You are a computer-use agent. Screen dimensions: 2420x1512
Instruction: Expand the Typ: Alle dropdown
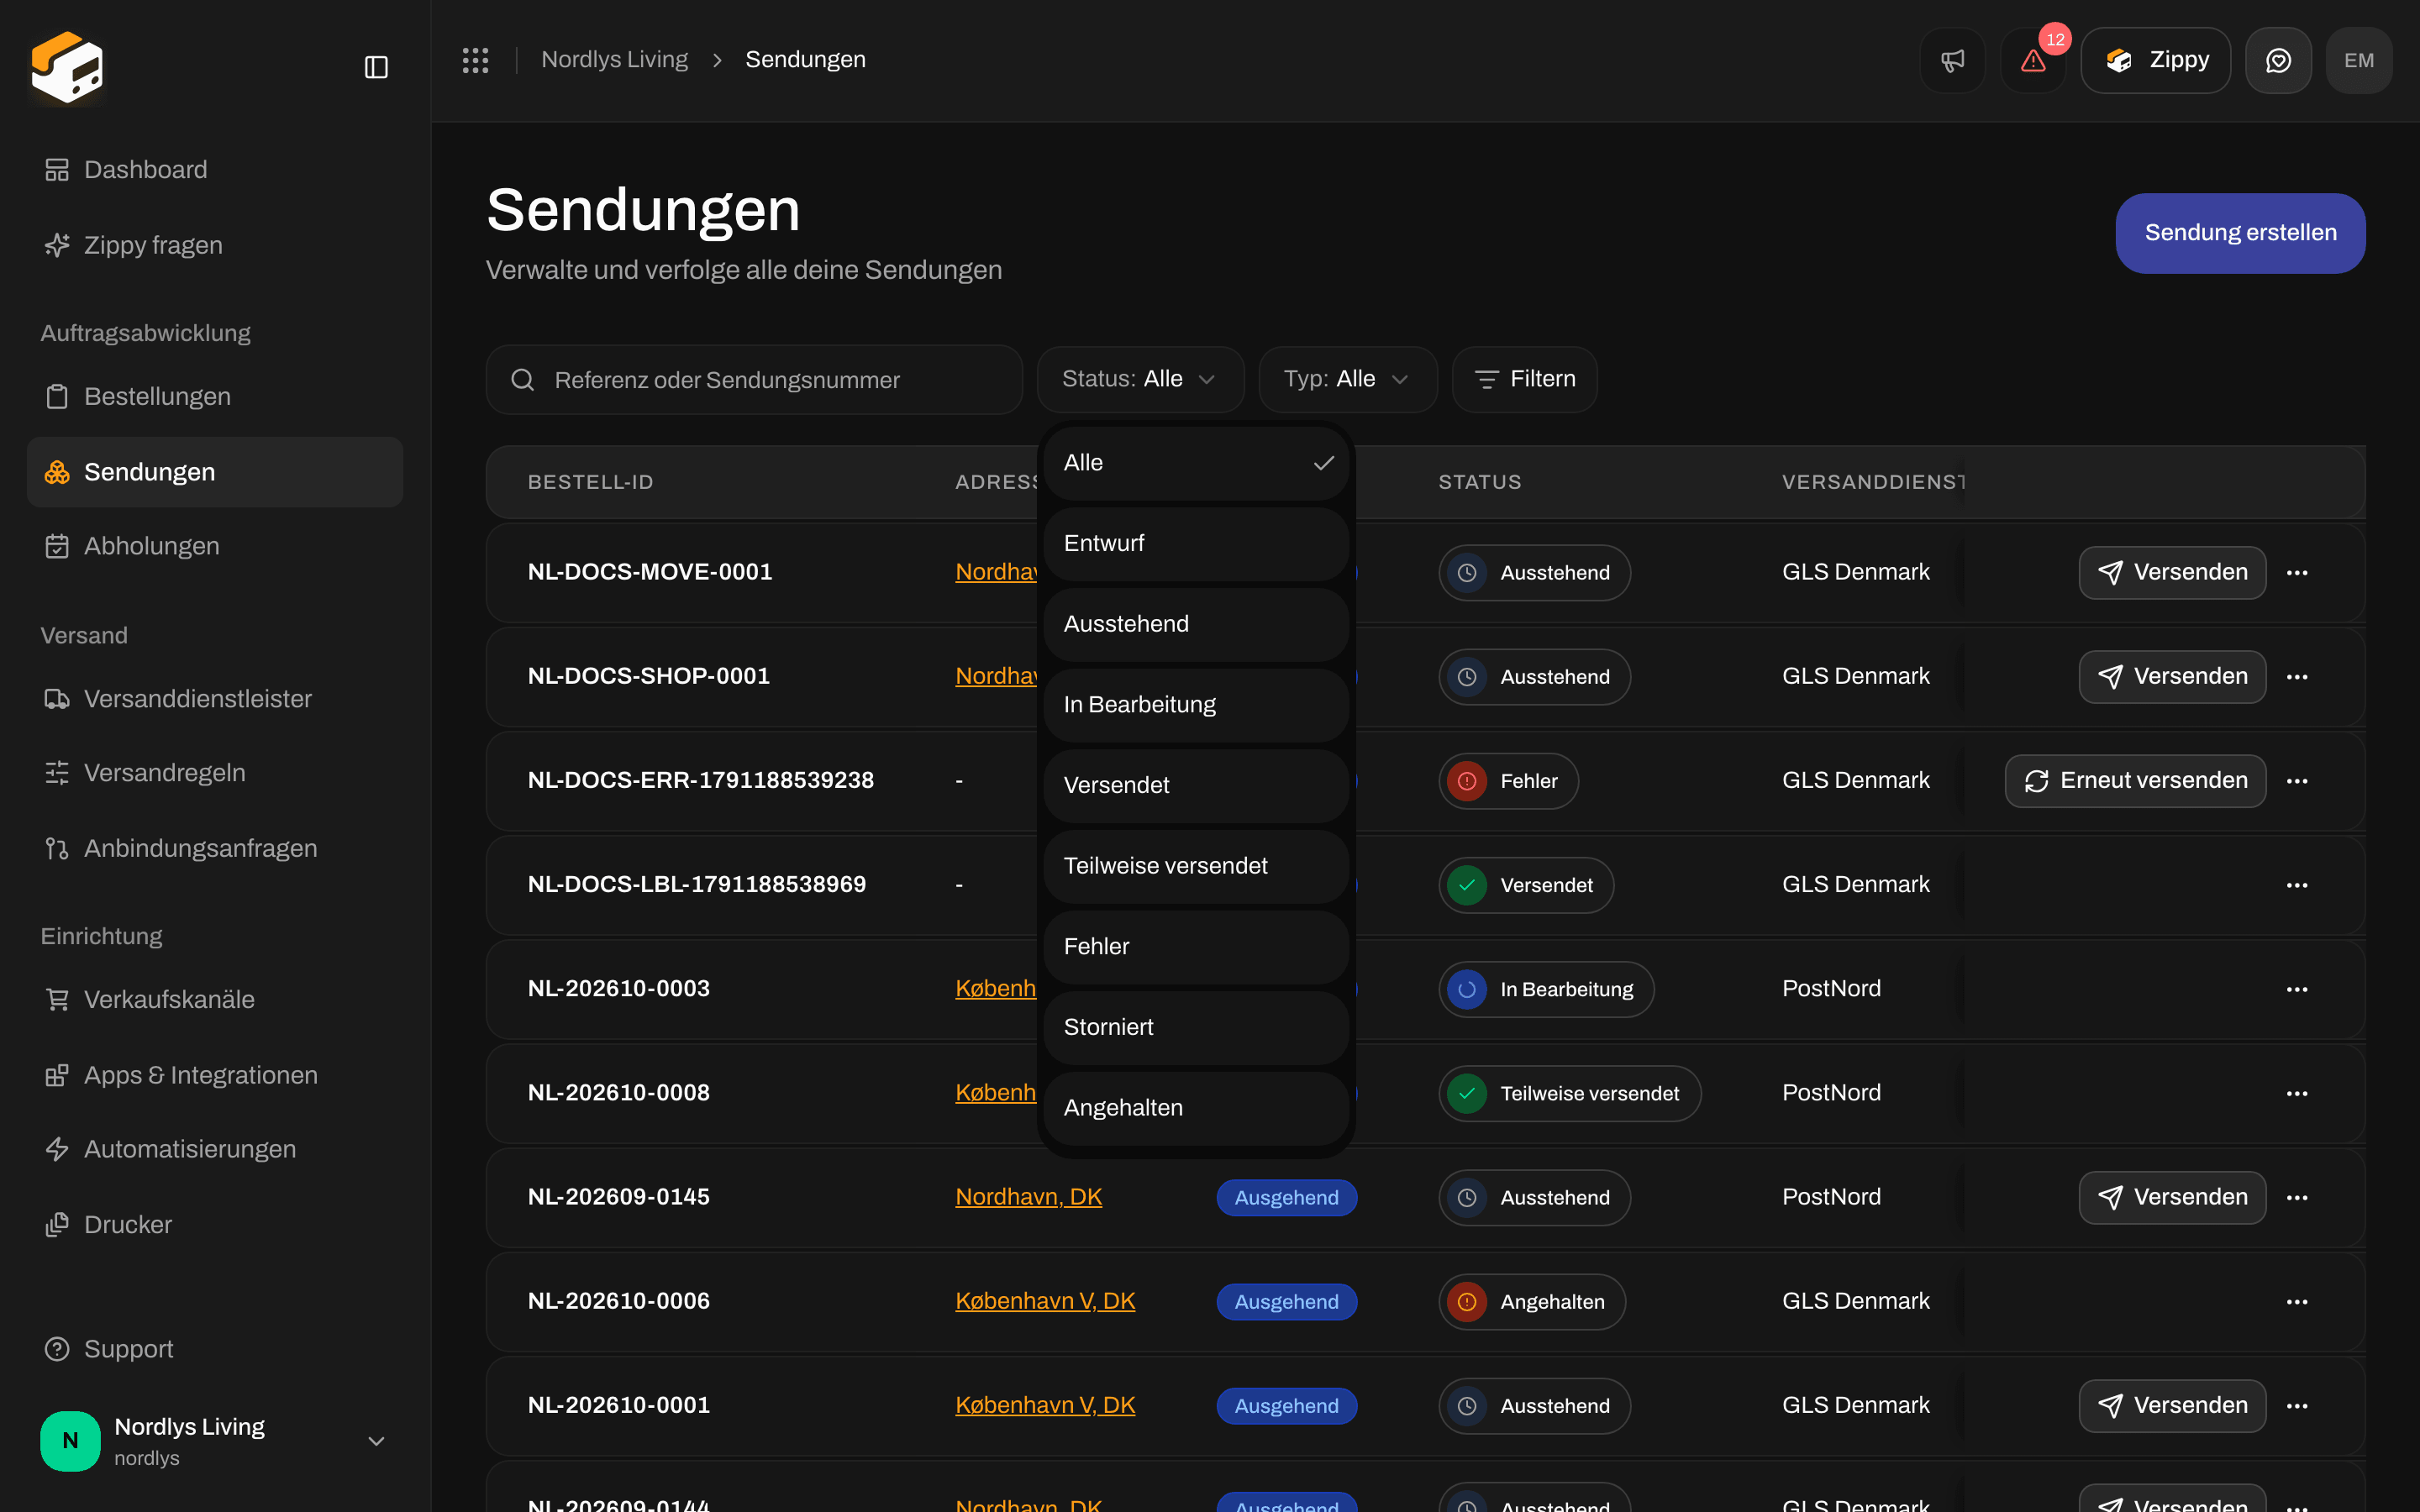[x=1347, y=379]
